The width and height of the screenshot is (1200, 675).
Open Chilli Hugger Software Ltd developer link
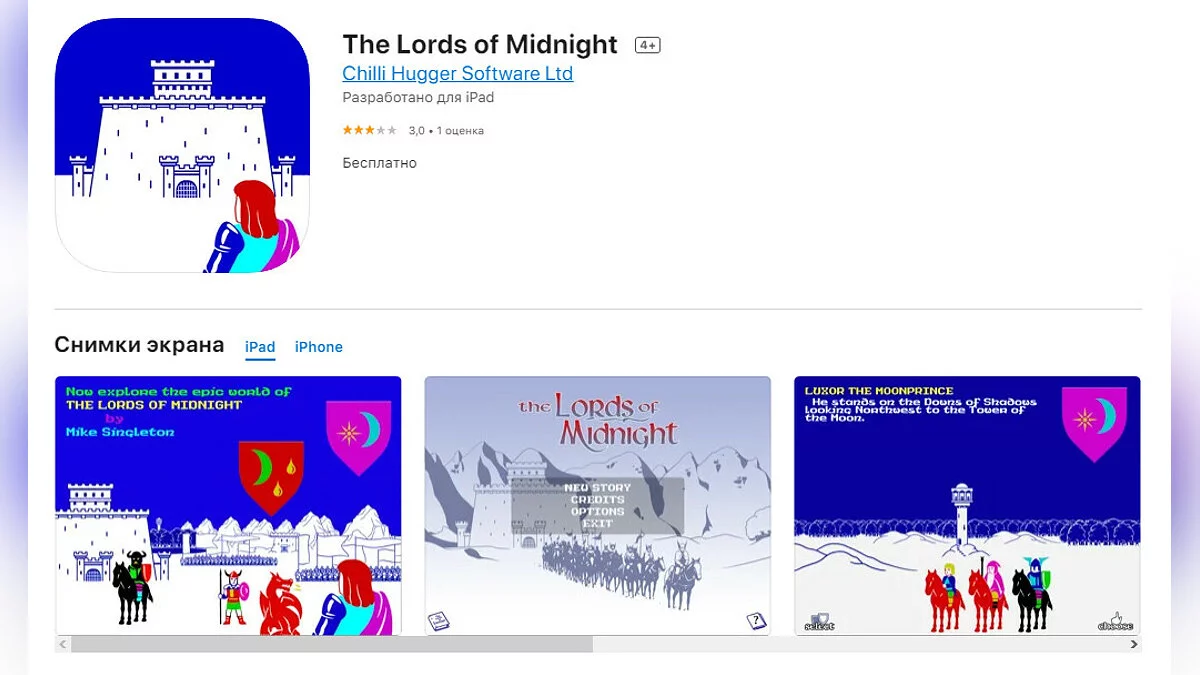coord(457,74)
